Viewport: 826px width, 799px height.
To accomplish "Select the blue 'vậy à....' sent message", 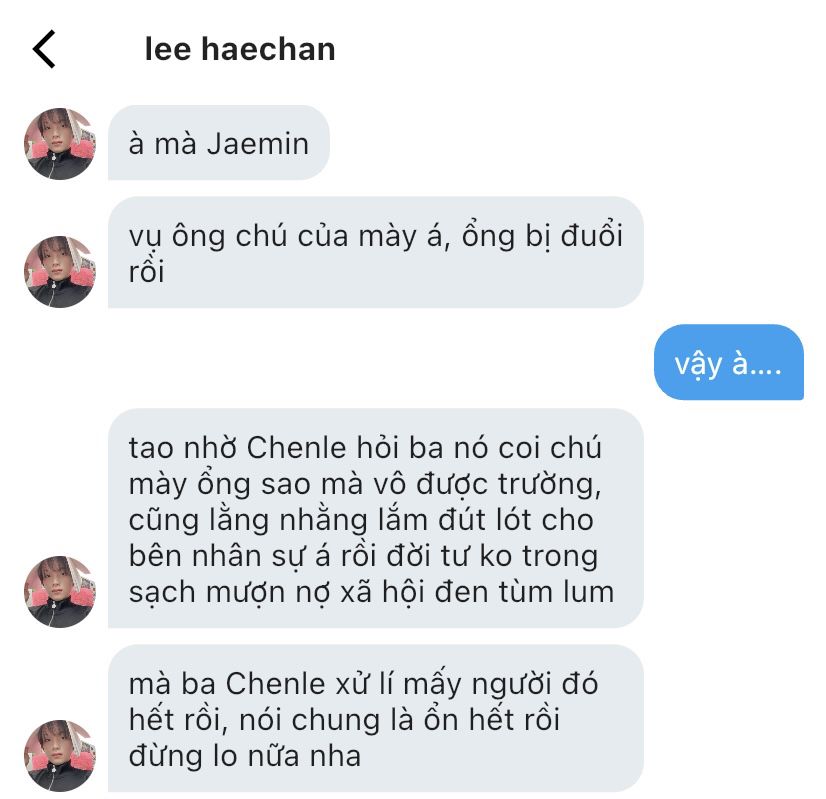I will [x=729, y=362].
